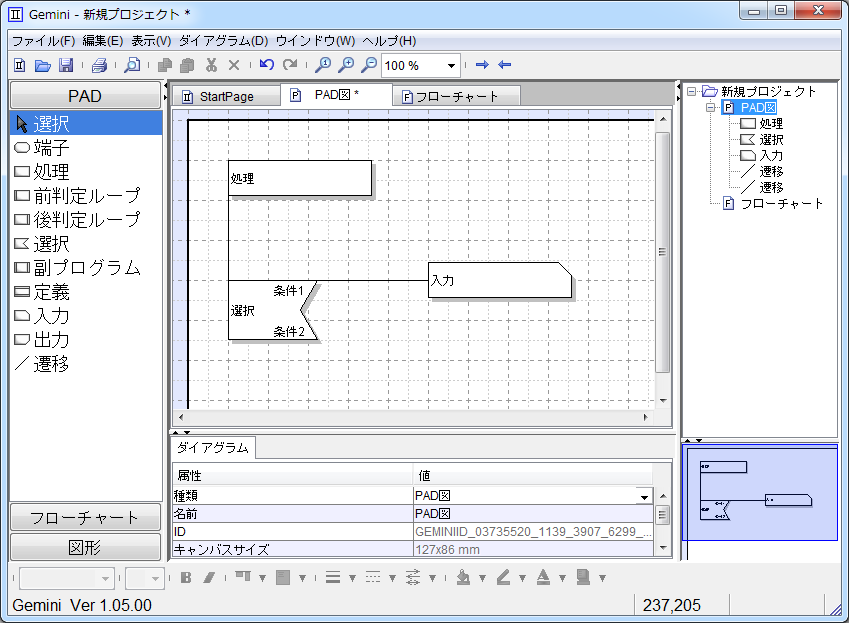Click the copy icon in the toolbar
The width and height of the screenshot is (849, 623).
pos(165,65)
